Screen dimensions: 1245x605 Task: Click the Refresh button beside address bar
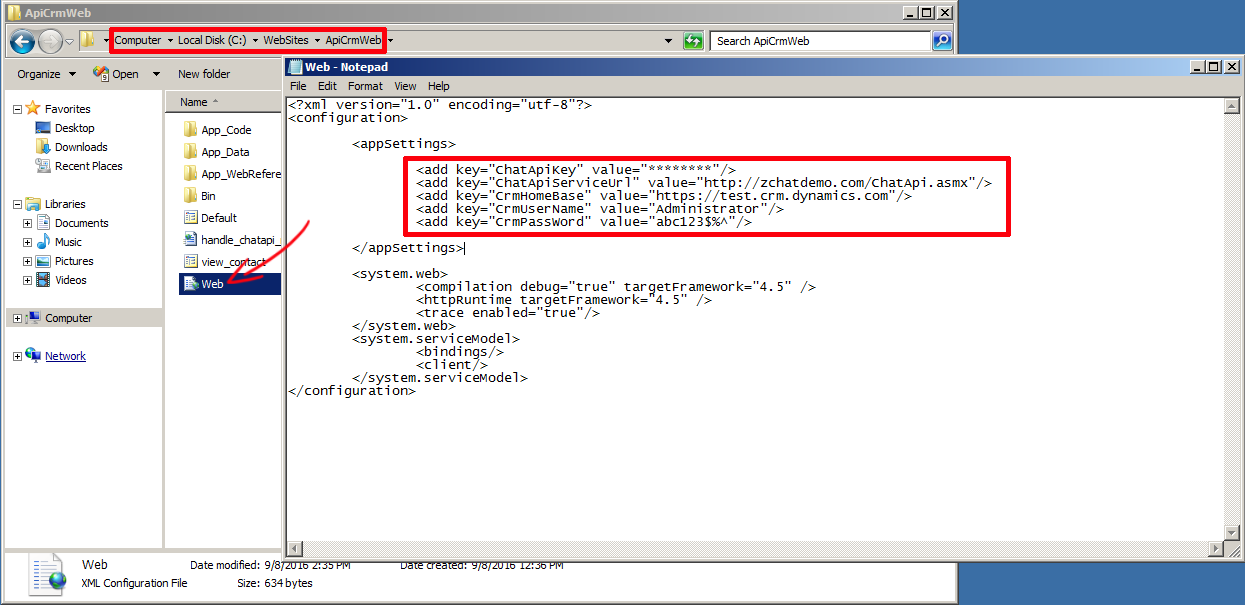pos(693,41)
